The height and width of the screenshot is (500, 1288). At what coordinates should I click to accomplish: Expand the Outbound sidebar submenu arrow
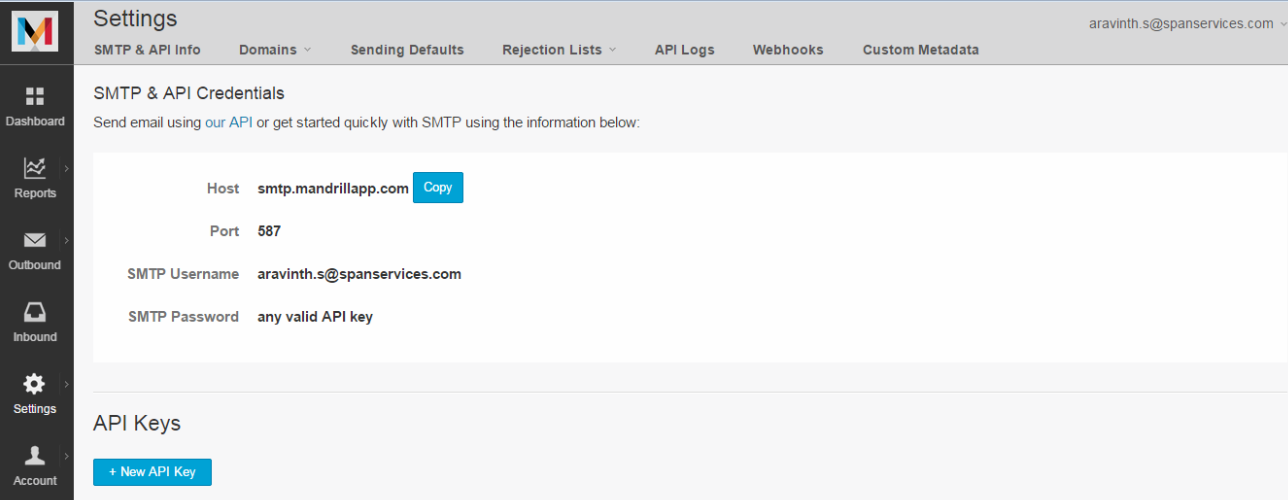click(66, 240)
